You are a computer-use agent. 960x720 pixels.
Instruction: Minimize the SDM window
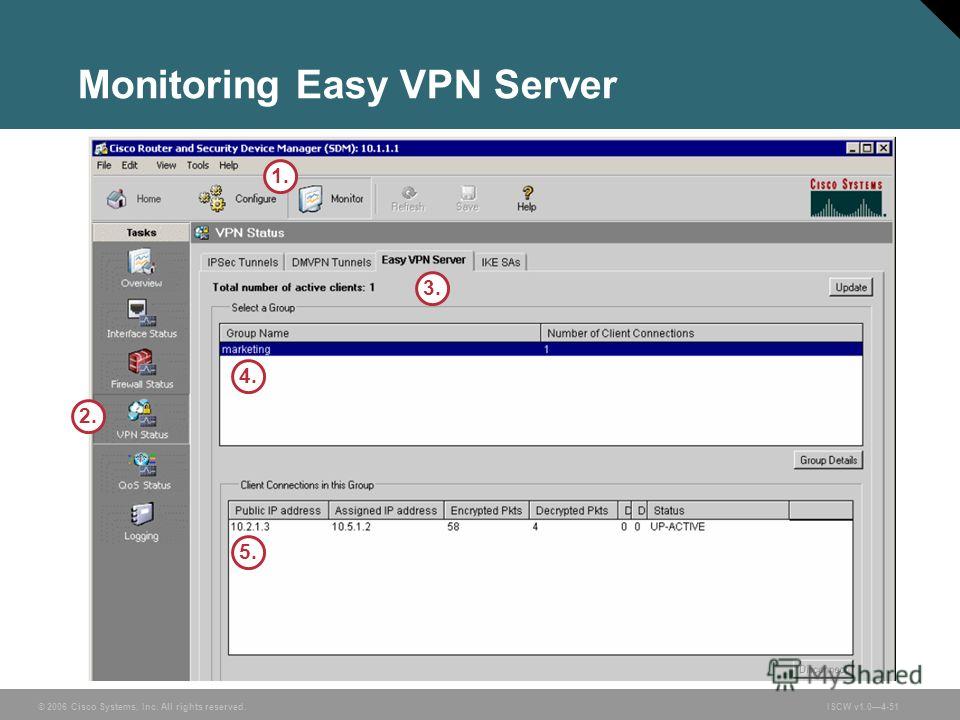[853, 148]
